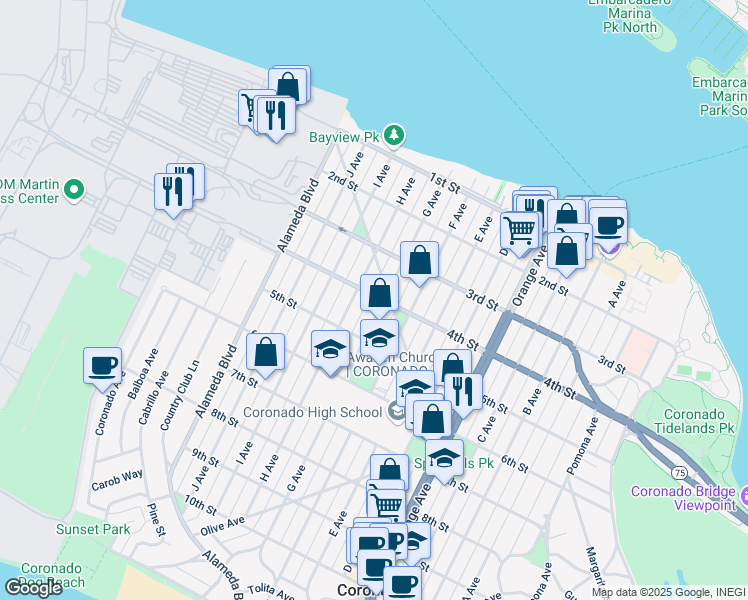748x600 pixels.
Task: Click the Country Club Ln label
Action: [x=179, y=395]
